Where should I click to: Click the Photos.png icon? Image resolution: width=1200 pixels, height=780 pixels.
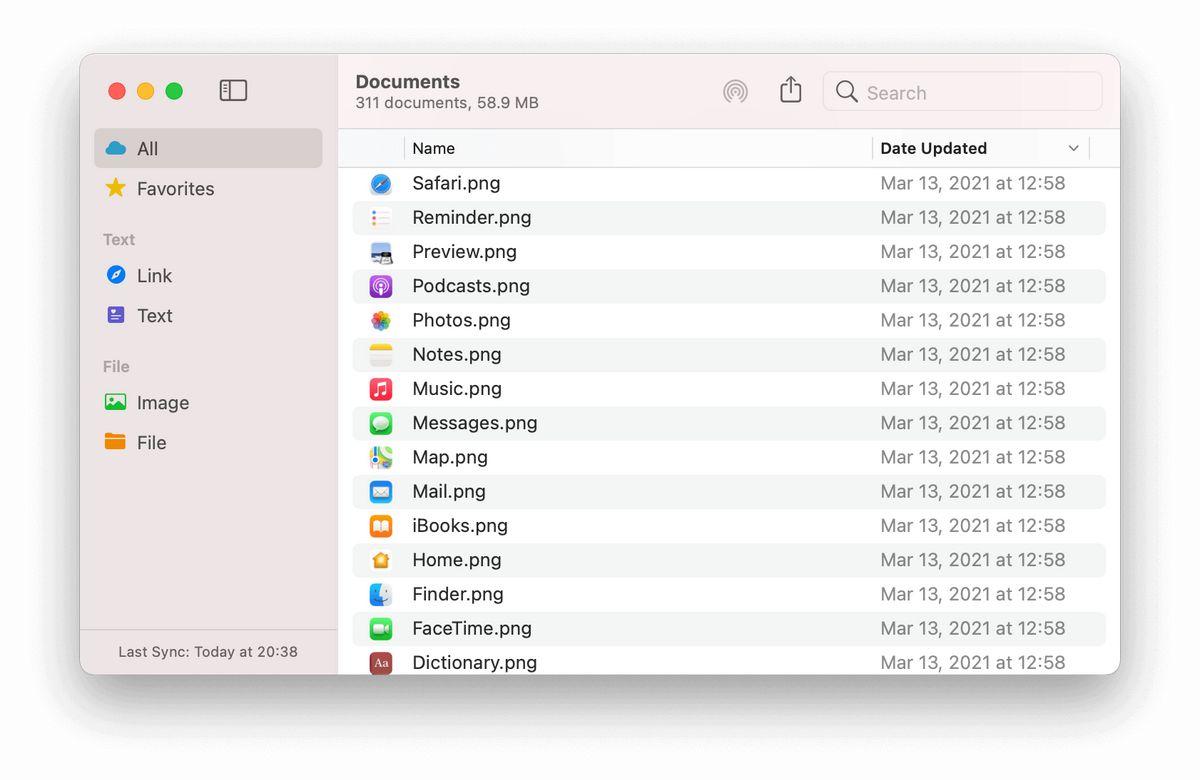[x=381, y=321]
